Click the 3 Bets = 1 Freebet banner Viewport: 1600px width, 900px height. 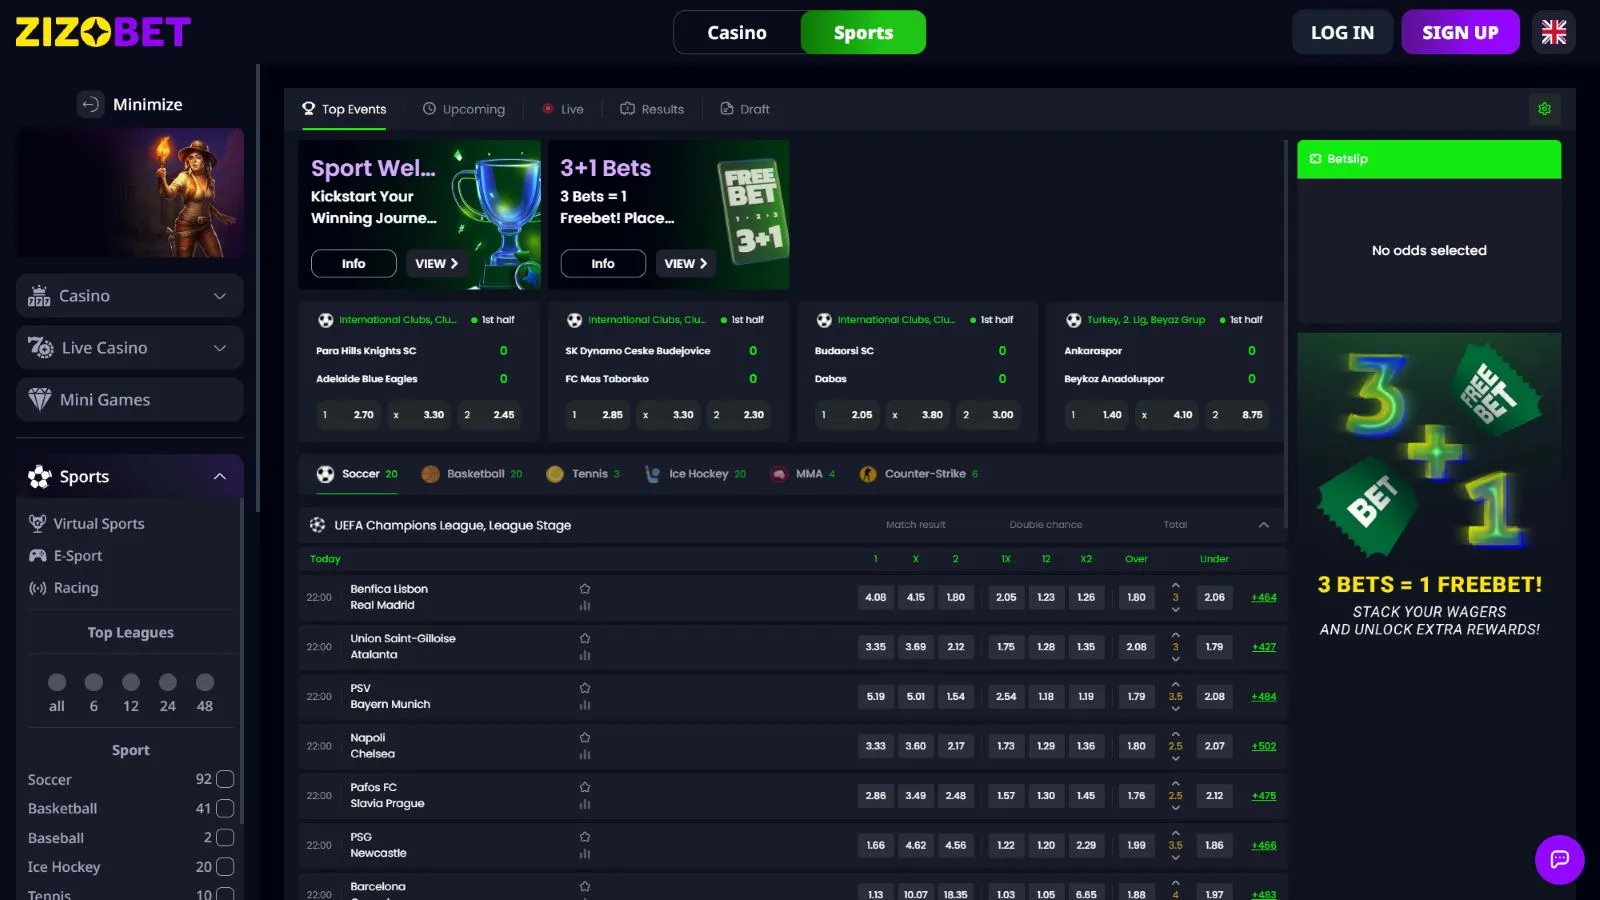[x=1429, y=485]
